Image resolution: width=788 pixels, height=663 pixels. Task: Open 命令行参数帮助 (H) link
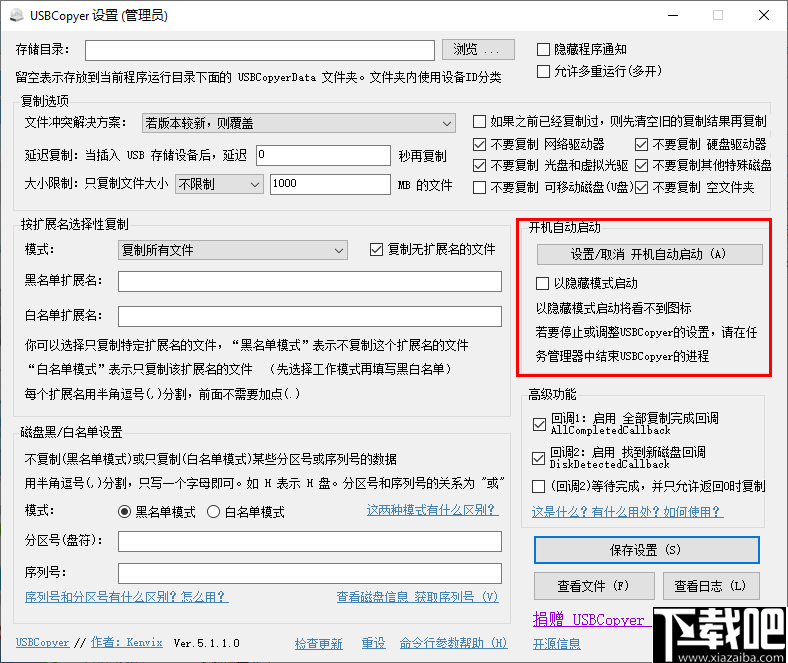[453, 643]
